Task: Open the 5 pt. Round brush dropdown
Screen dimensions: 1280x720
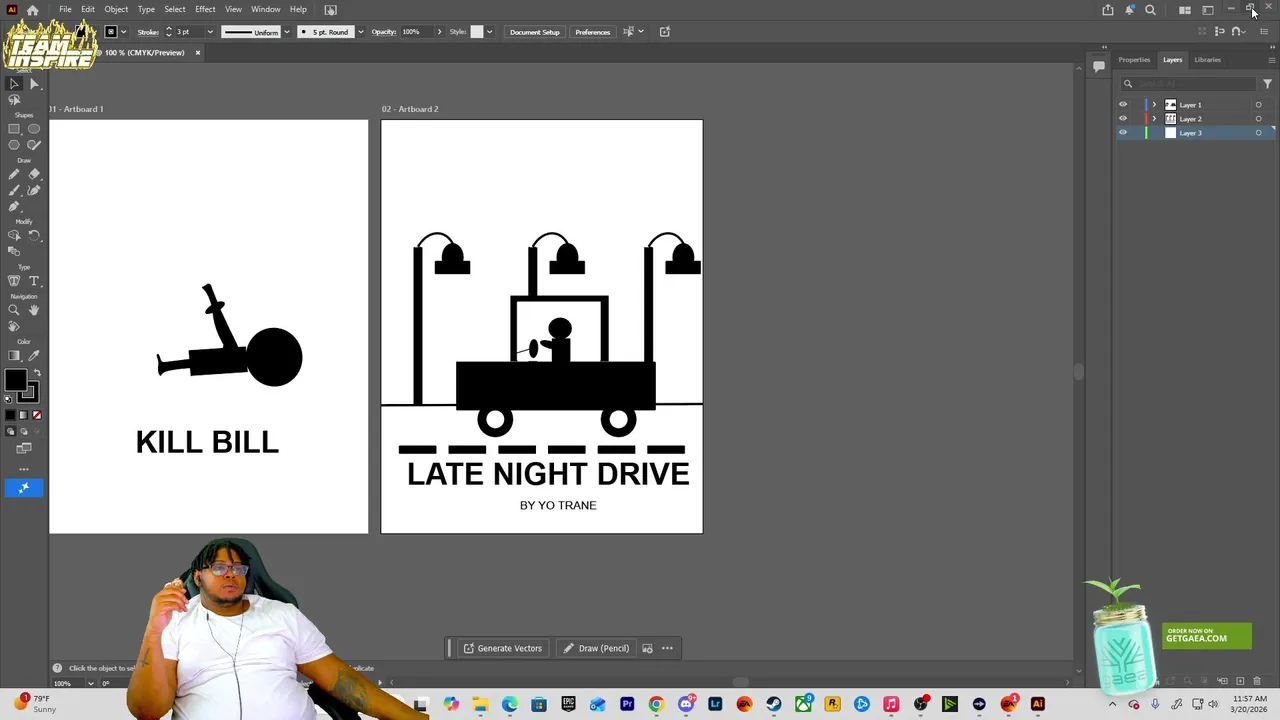Action: 360,32
